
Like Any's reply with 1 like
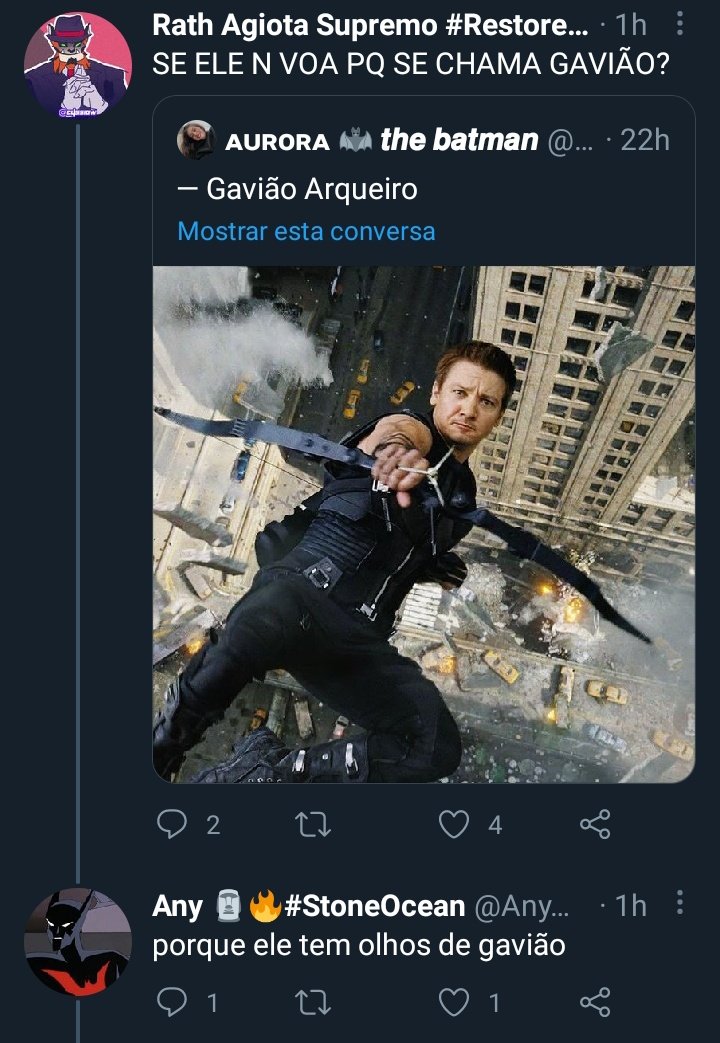454,1002
